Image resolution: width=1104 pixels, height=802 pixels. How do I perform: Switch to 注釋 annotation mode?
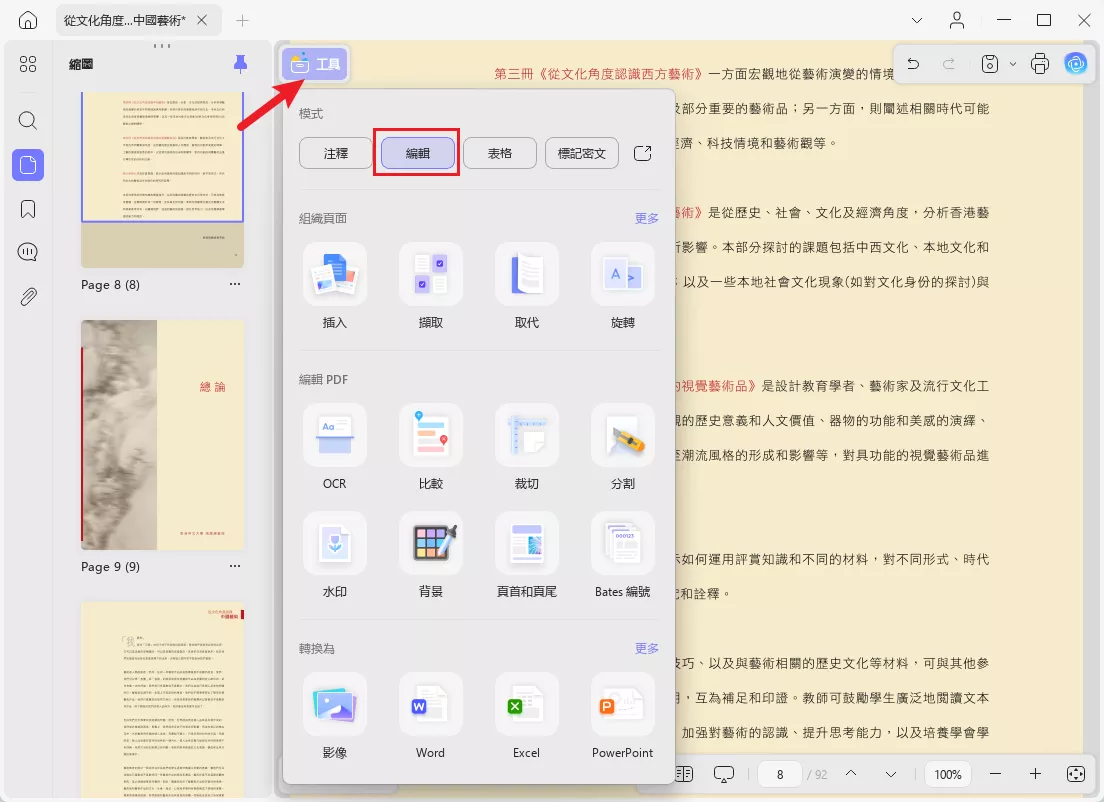coord(335,152)
